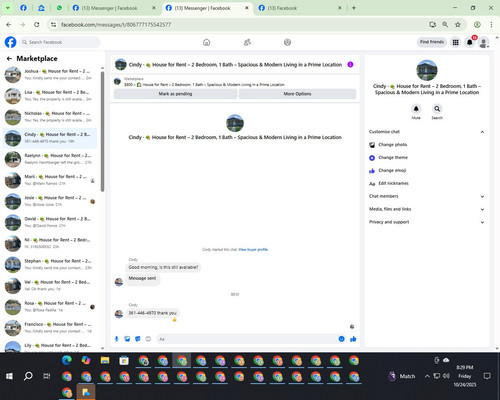Open Josie's House for Rent conversation
The image size is (500, 400).
point(50,201)
